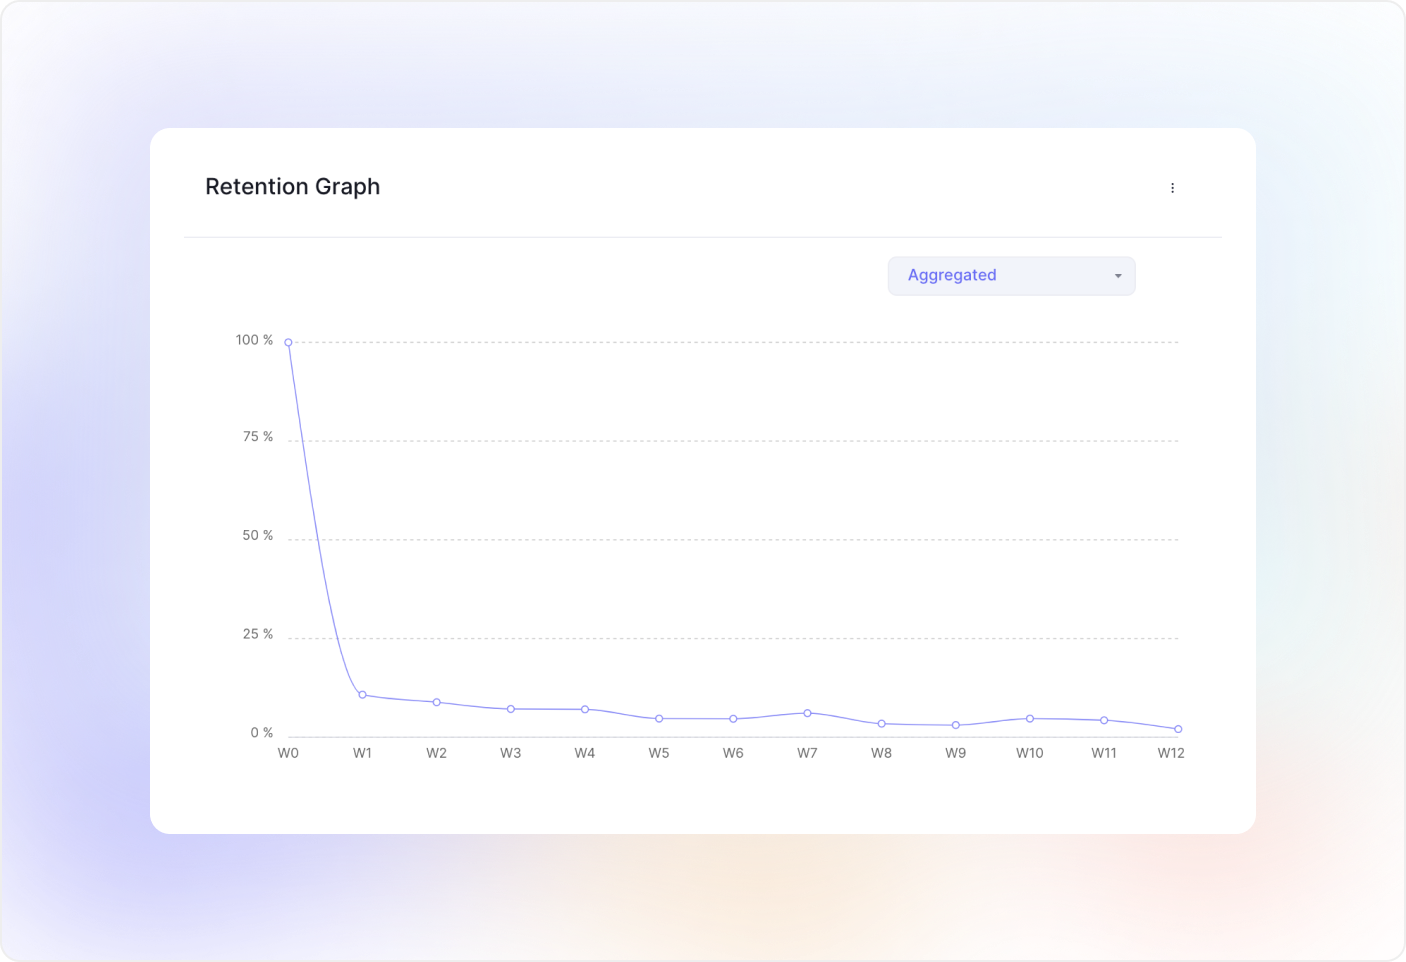
Task: Click the W8 point on the line
Action: pyautogui.click(x=881, y=724)
